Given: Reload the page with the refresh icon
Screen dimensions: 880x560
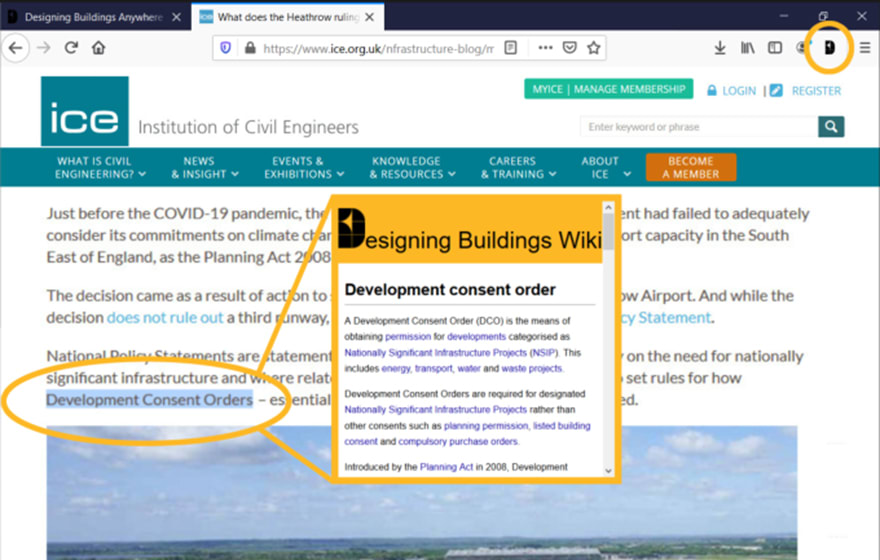Looking at the screenshot, I should tap(71, 48).
